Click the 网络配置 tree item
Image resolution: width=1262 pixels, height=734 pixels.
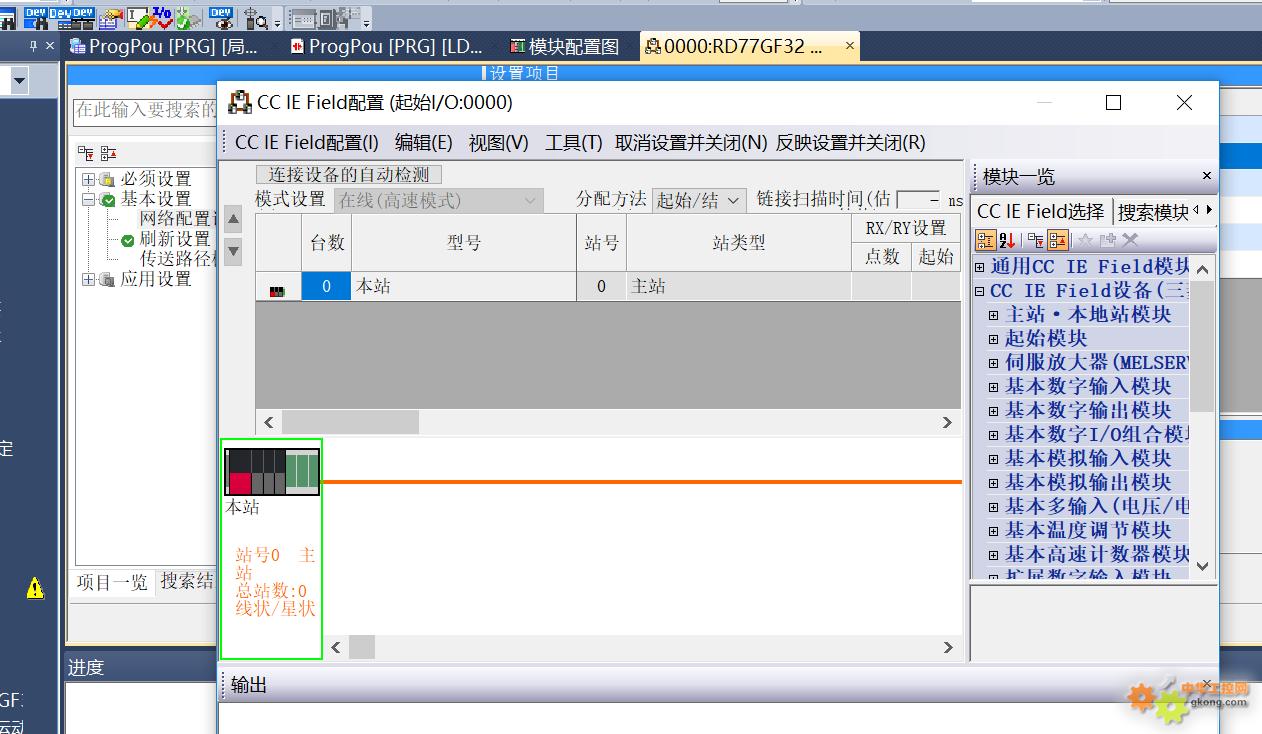177,219
